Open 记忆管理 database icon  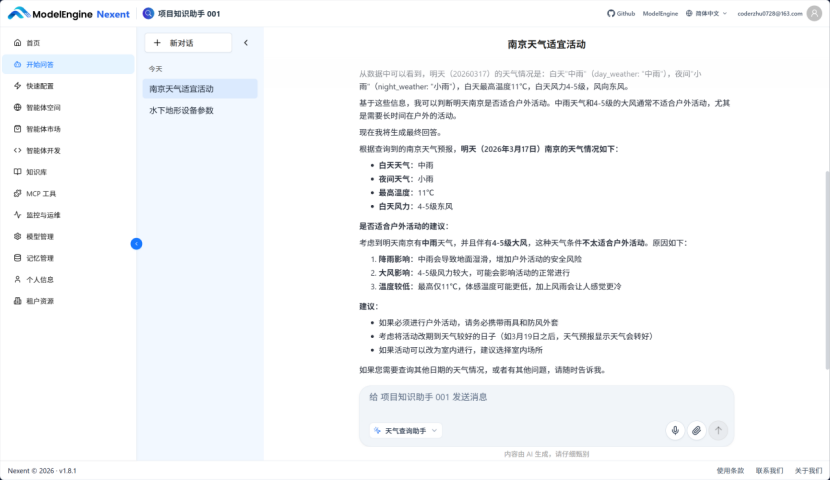coord(17,258)
